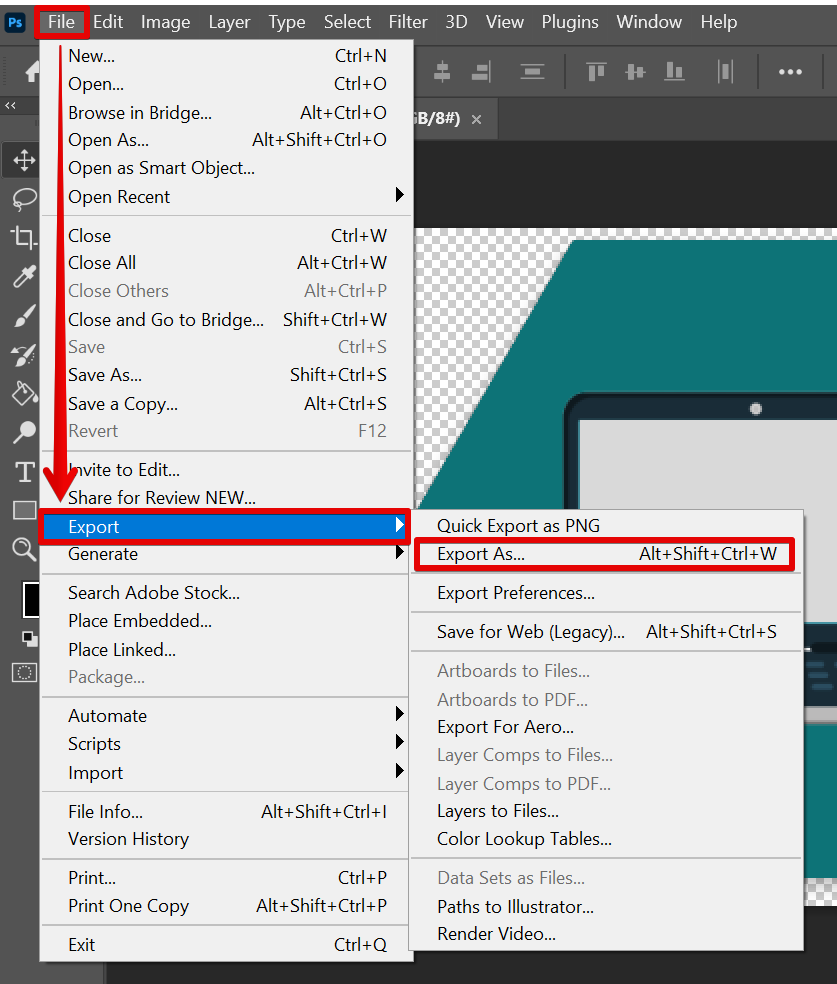Viewport: 837px width, 984px height.
Task: Select the Lasso tool
Action: click(x=23, y=199)
